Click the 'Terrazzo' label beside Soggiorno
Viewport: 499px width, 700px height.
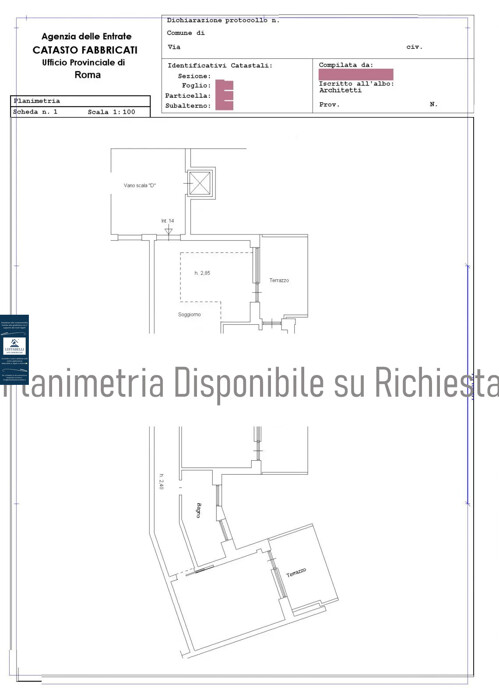[x=279, y=280]
